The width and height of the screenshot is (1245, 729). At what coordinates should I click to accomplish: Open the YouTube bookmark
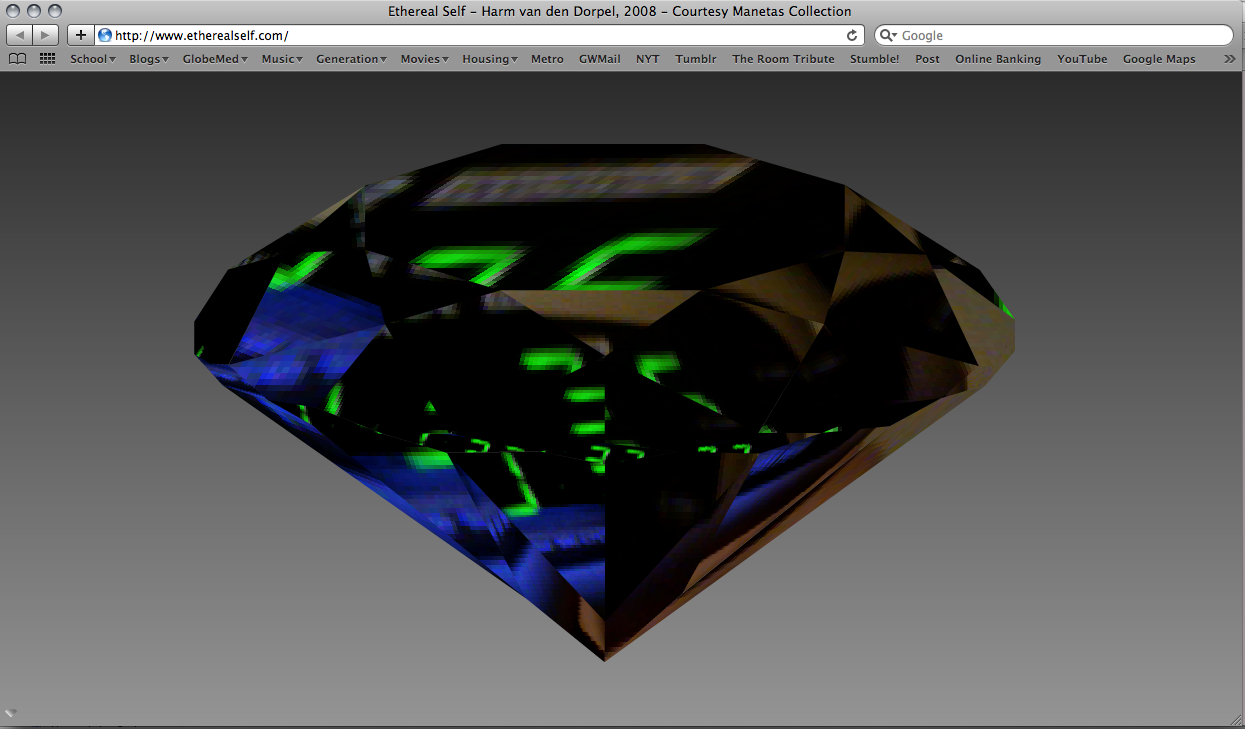coord(1082,59)
